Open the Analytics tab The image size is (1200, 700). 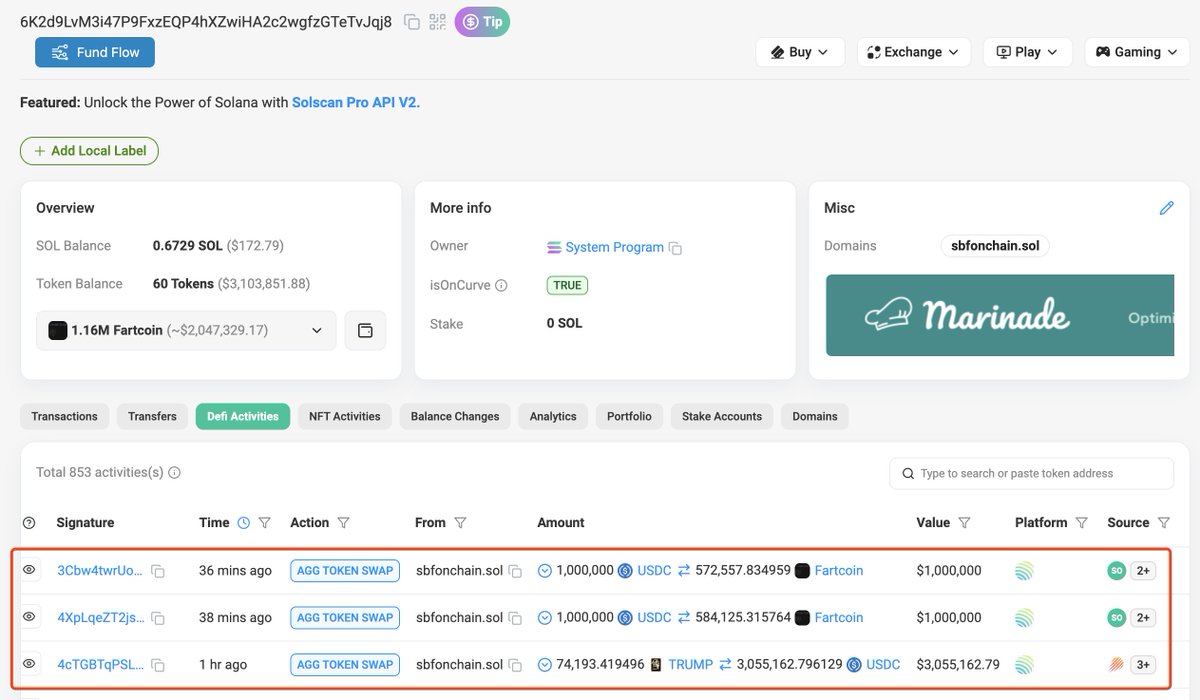coord(553,416)
